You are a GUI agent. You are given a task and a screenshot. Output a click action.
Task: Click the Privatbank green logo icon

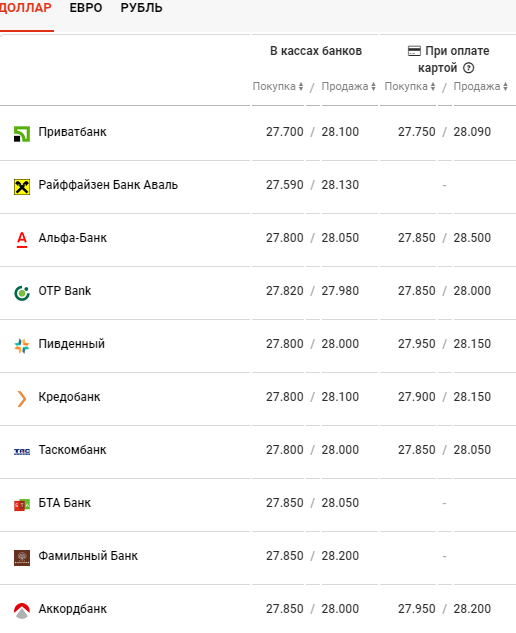tap(22, 134)
